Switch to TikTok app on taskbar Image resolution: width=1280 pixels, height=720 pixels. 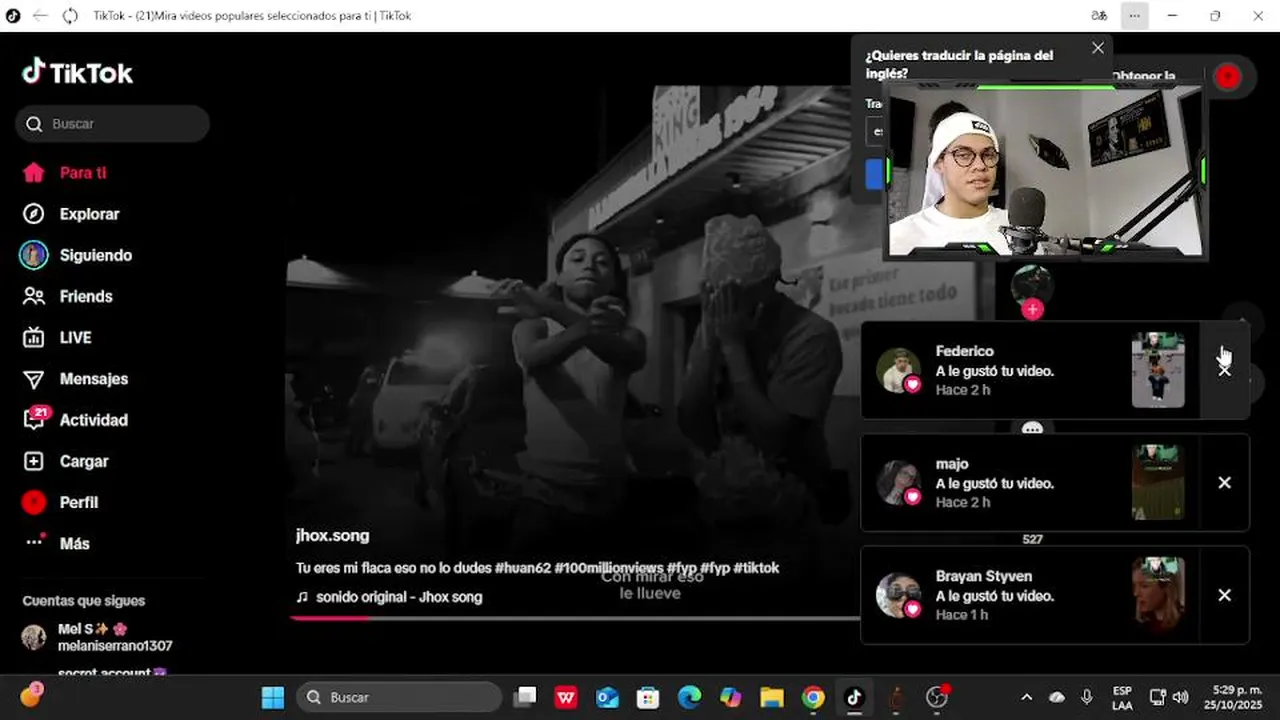pyautogui.click(x=854, y=697)
